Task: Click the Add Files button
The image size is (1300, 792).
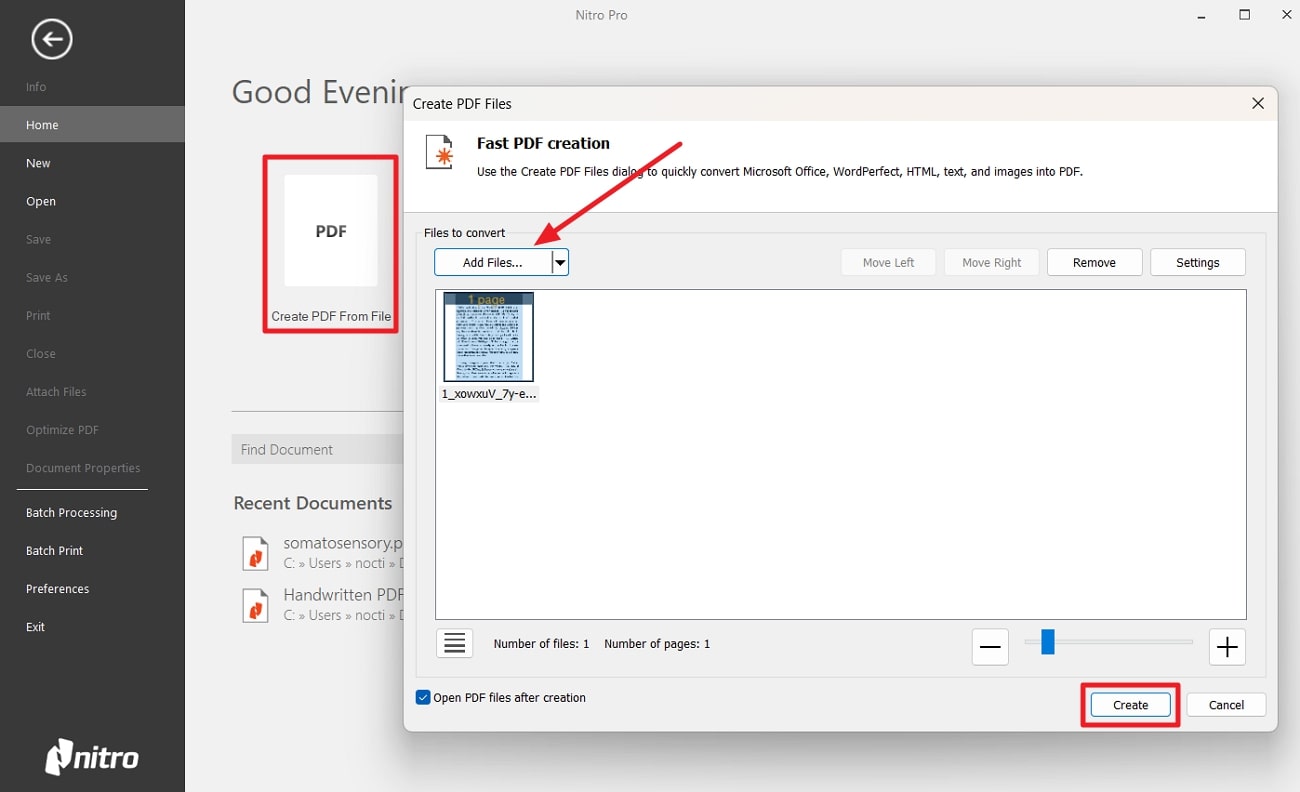Action: pos(493,263)
